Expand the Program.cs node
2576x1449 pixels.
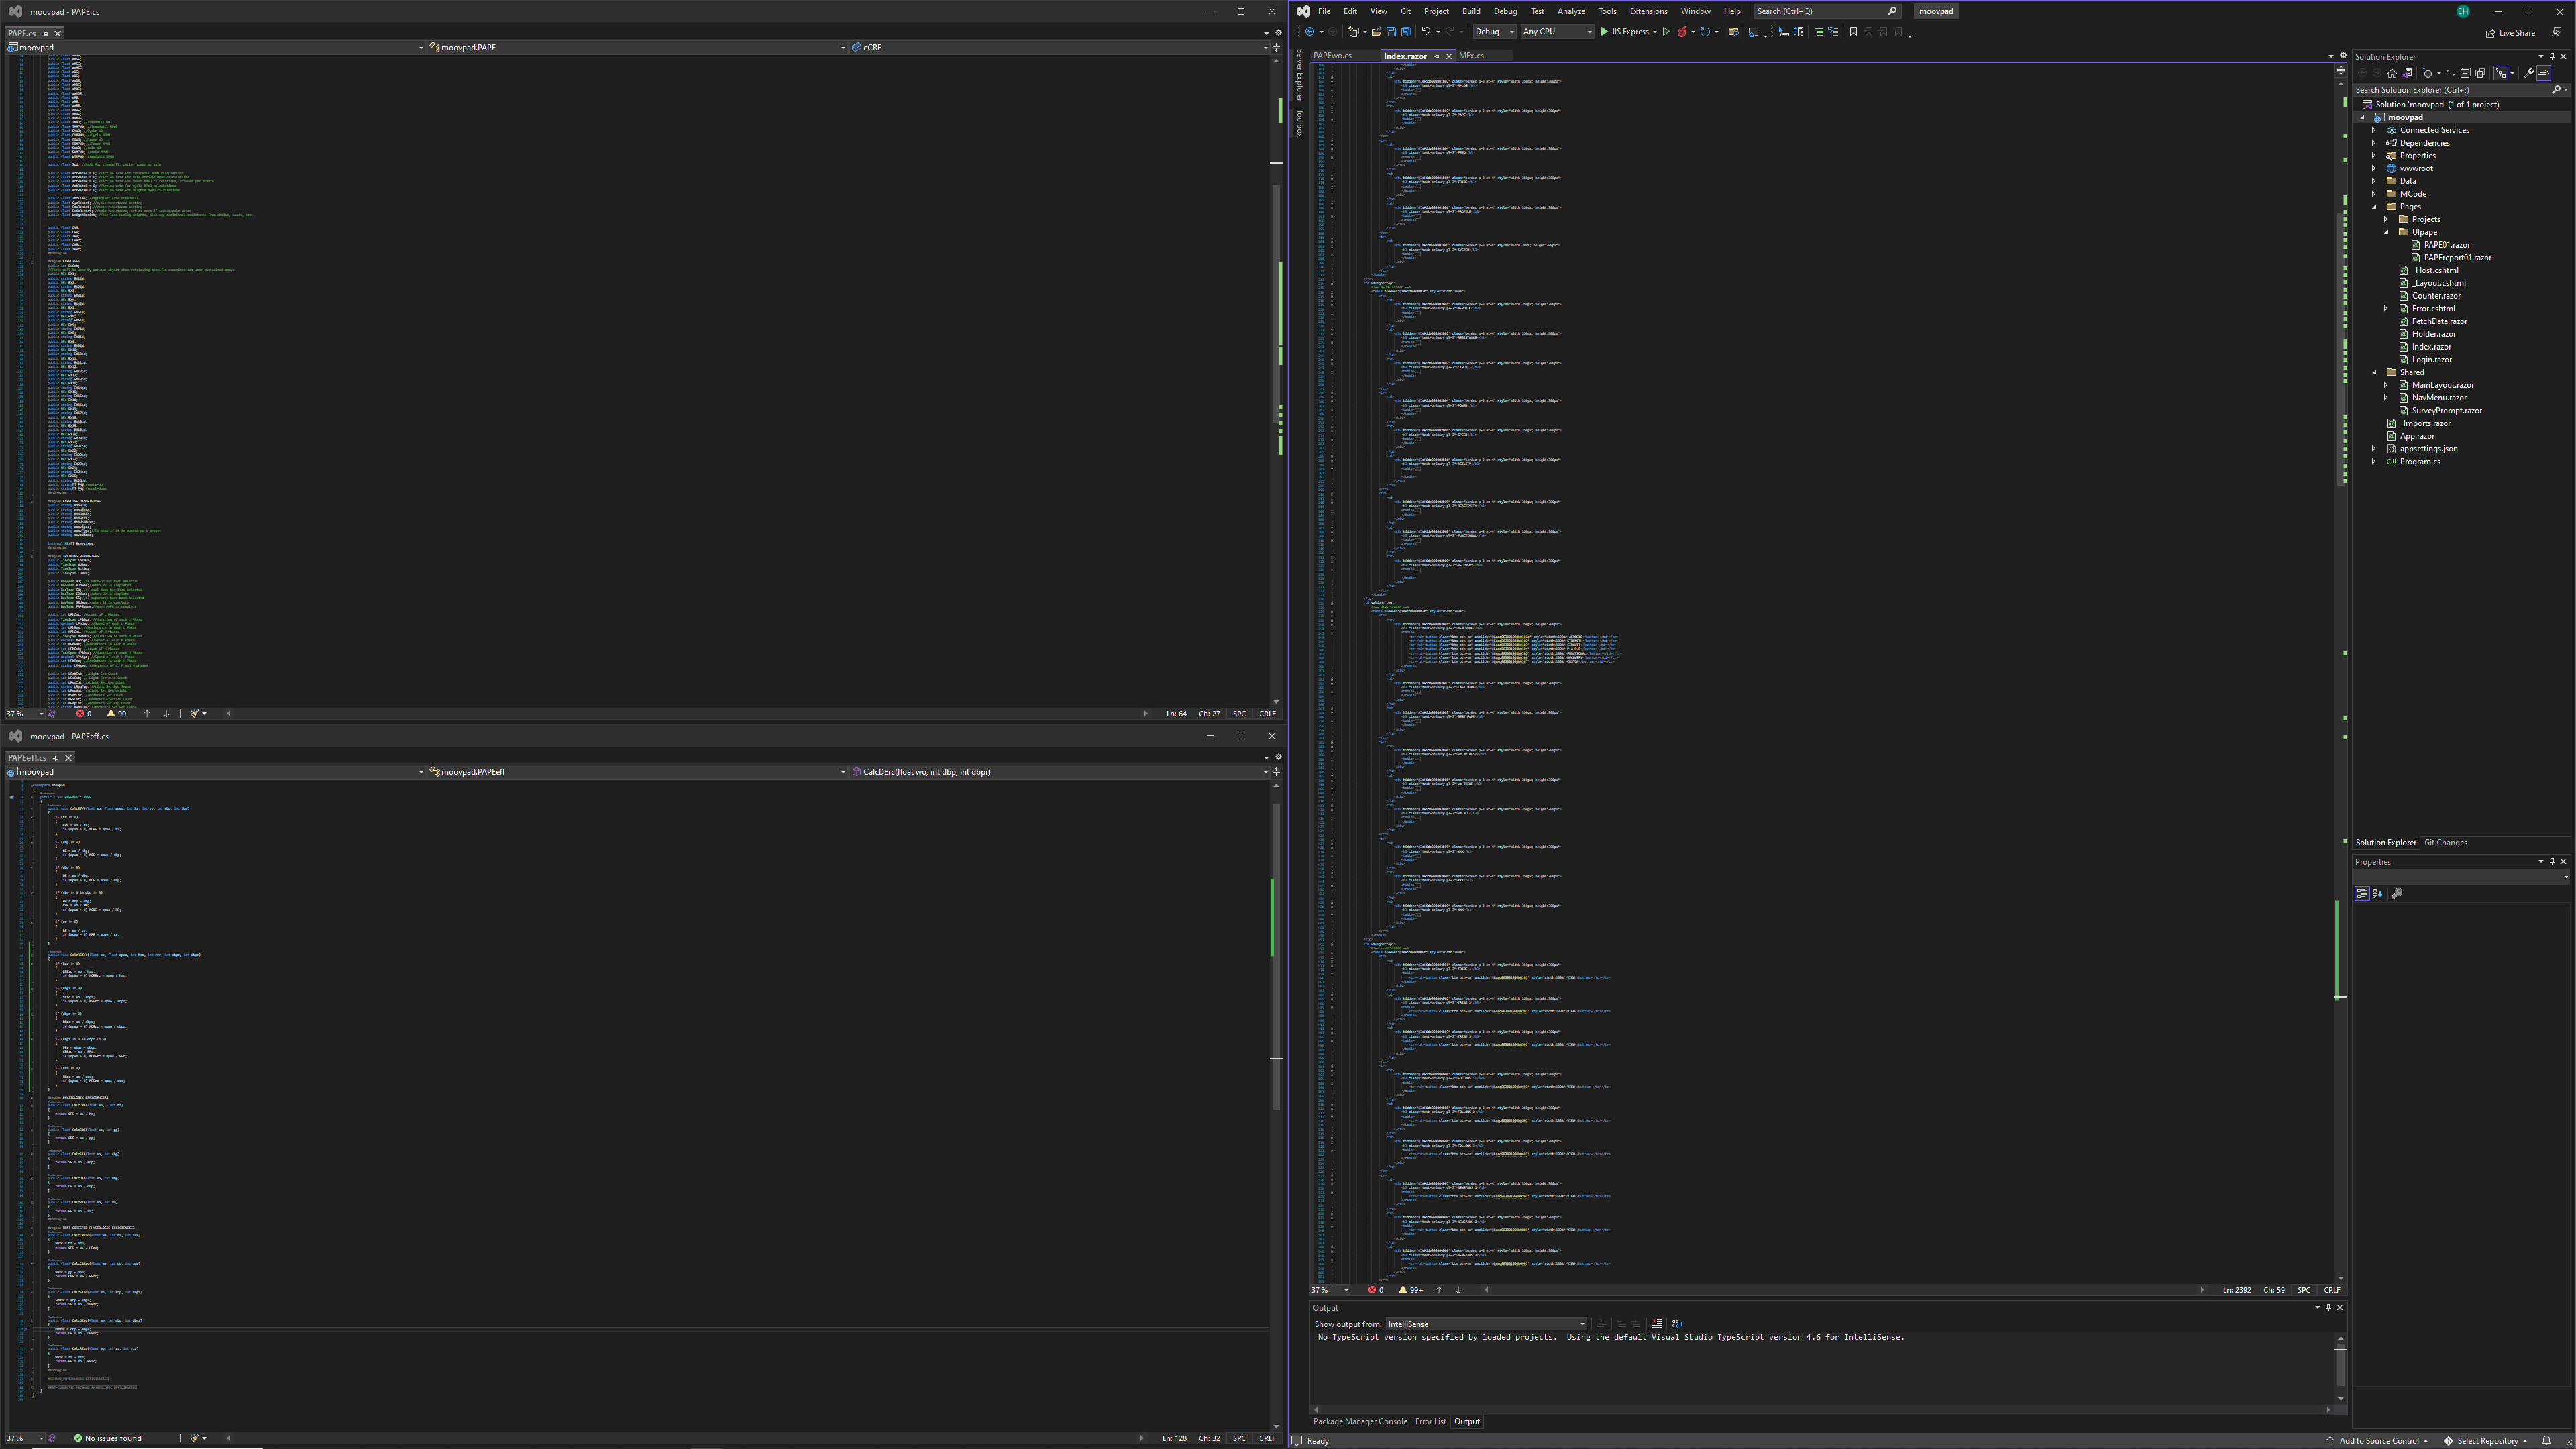point(2374,462)
